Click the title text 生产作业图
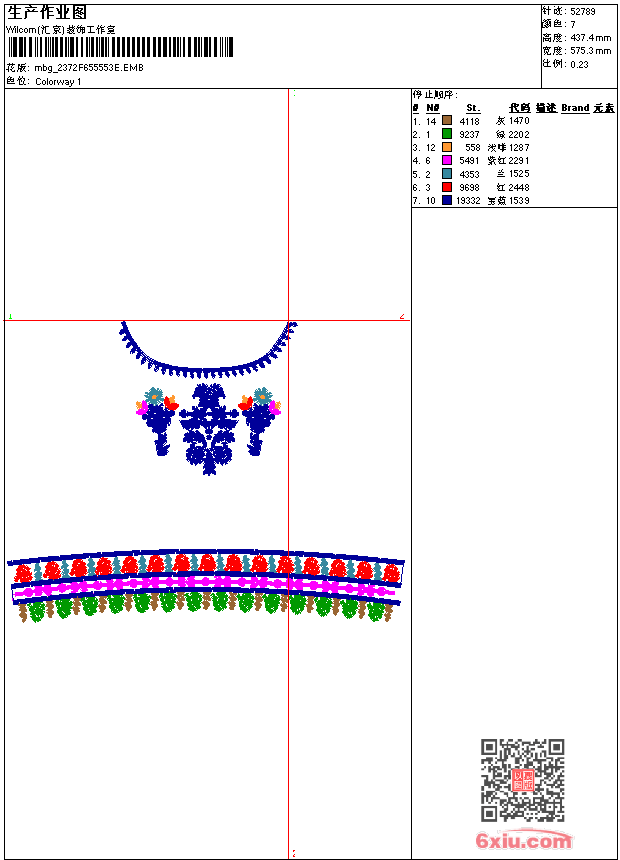 (47, 12)
